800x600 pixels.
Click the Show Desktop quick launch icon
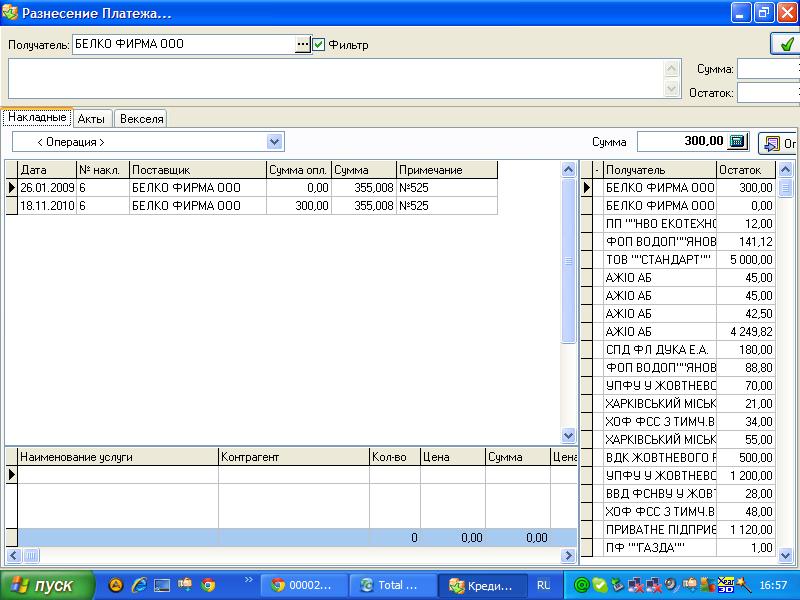pos(162,585)
